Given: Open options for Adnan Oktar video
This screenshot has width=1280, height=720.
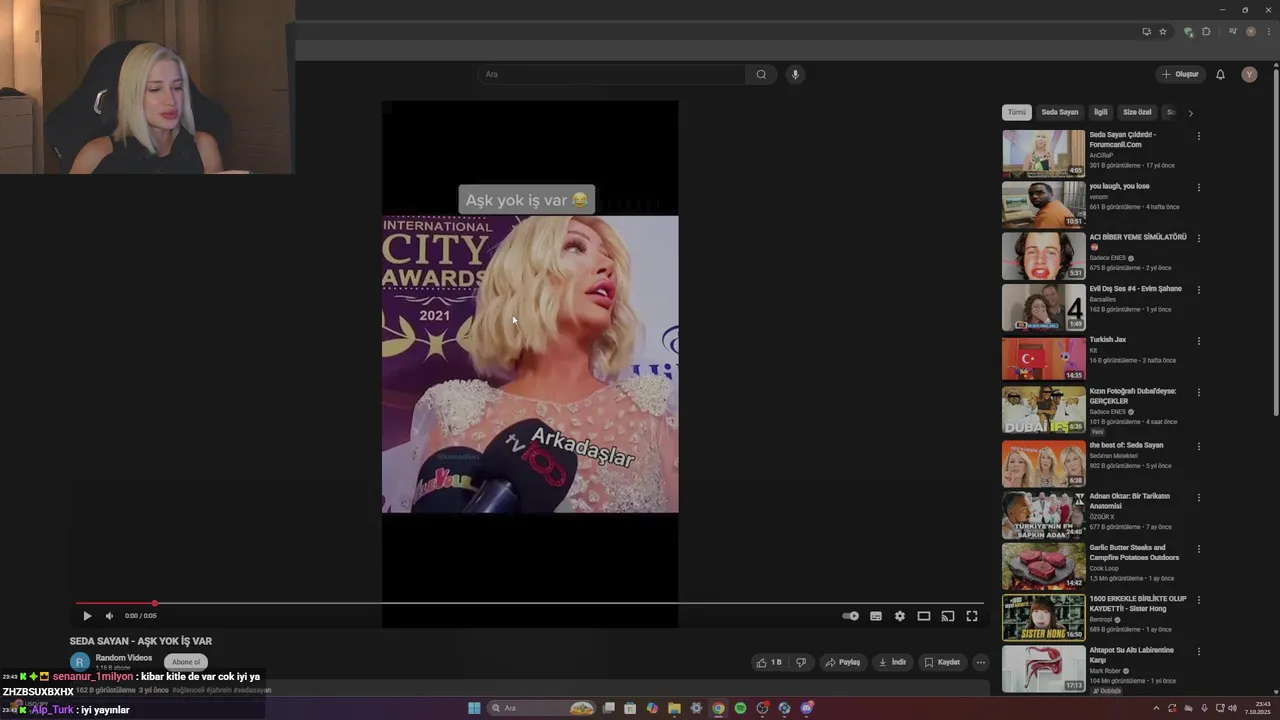Looking at the screenshot, I should click(x=1198, y=497).
